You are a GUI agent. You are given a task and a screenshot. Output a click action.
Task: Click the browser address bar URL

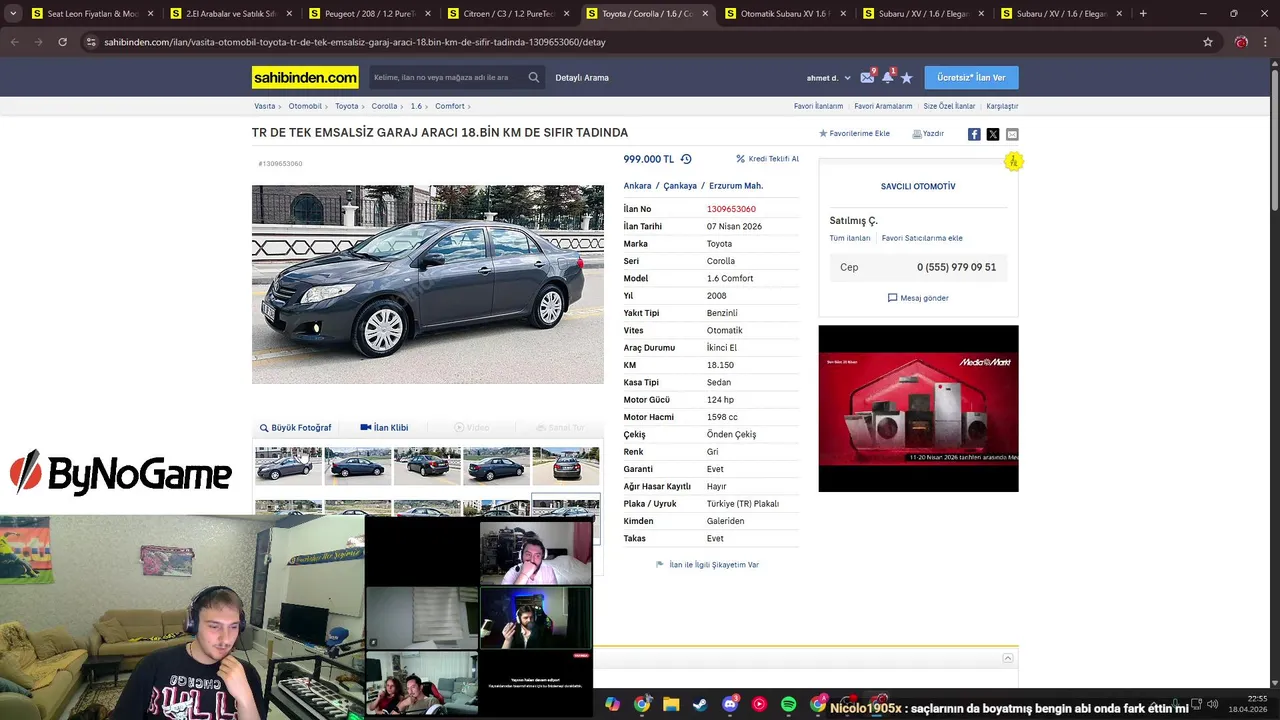(354, 42)
